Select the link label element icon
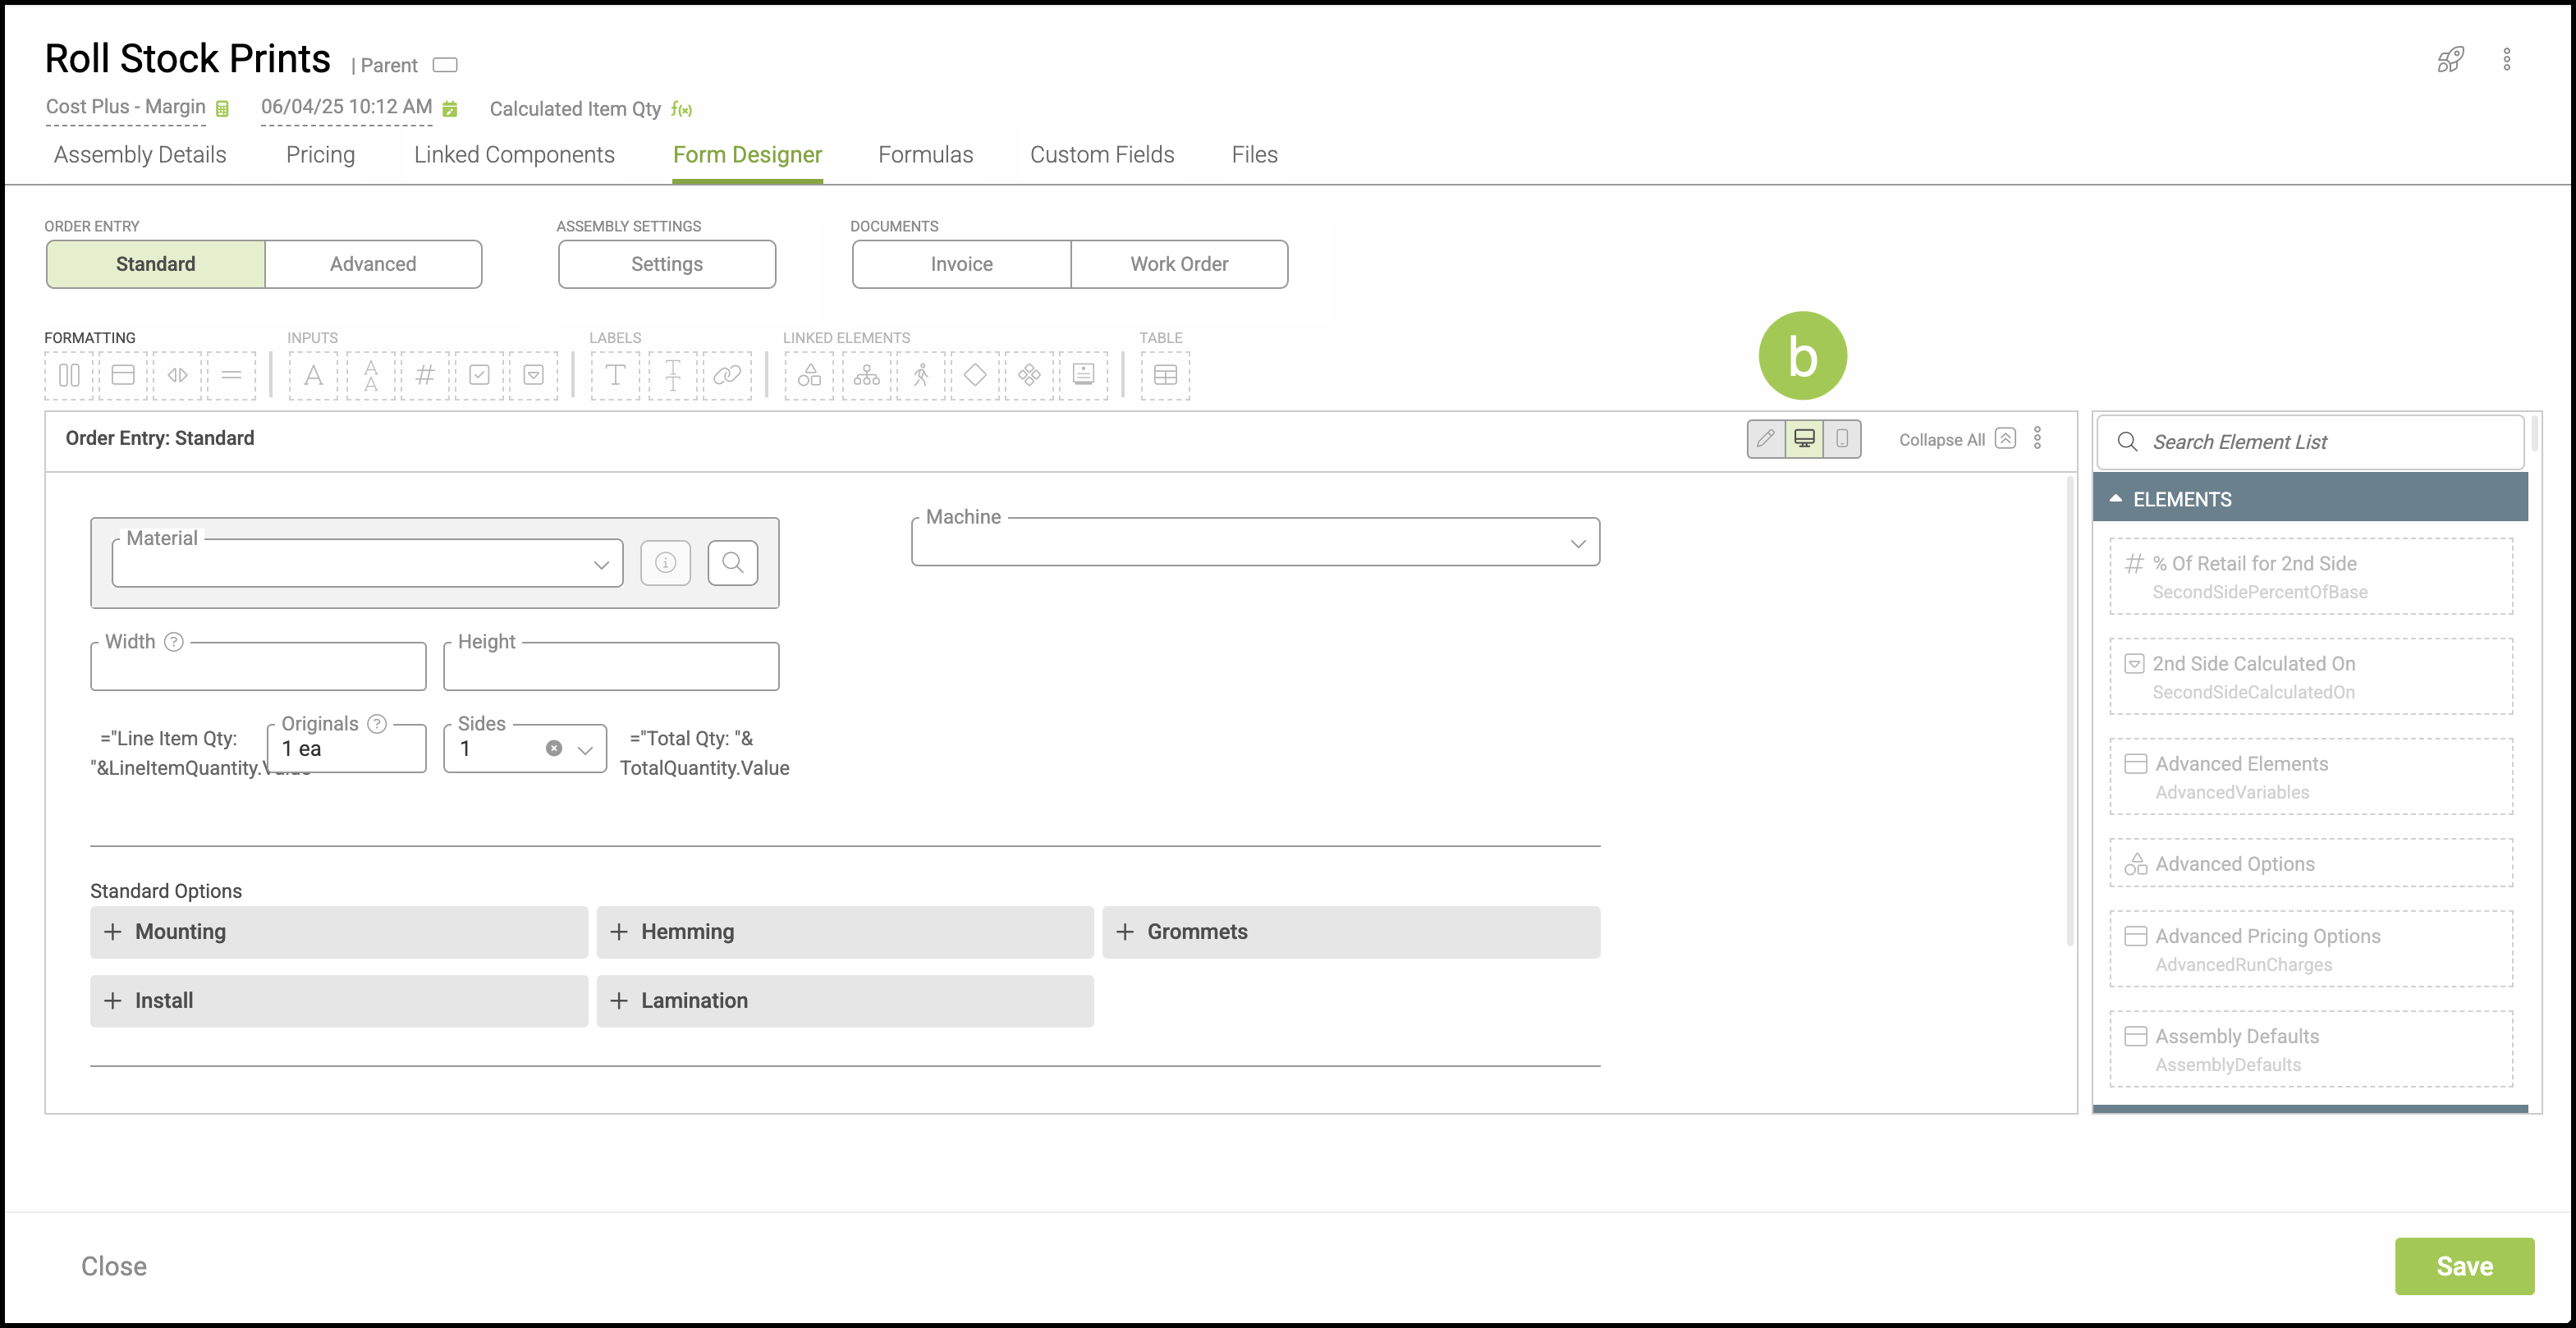The image size is (2576, 1328). coord(727,375)
